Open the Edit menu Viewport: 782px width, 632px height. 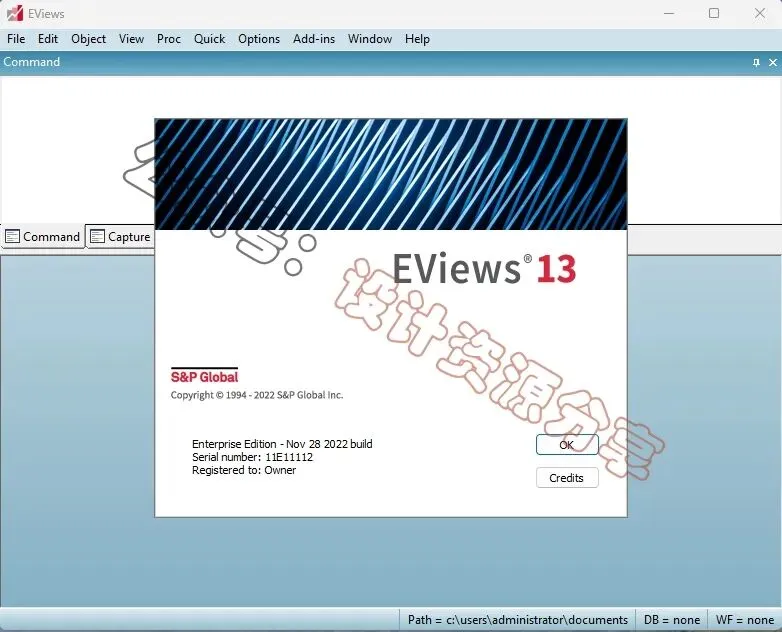pyautogui.click(x=48, y=39)
